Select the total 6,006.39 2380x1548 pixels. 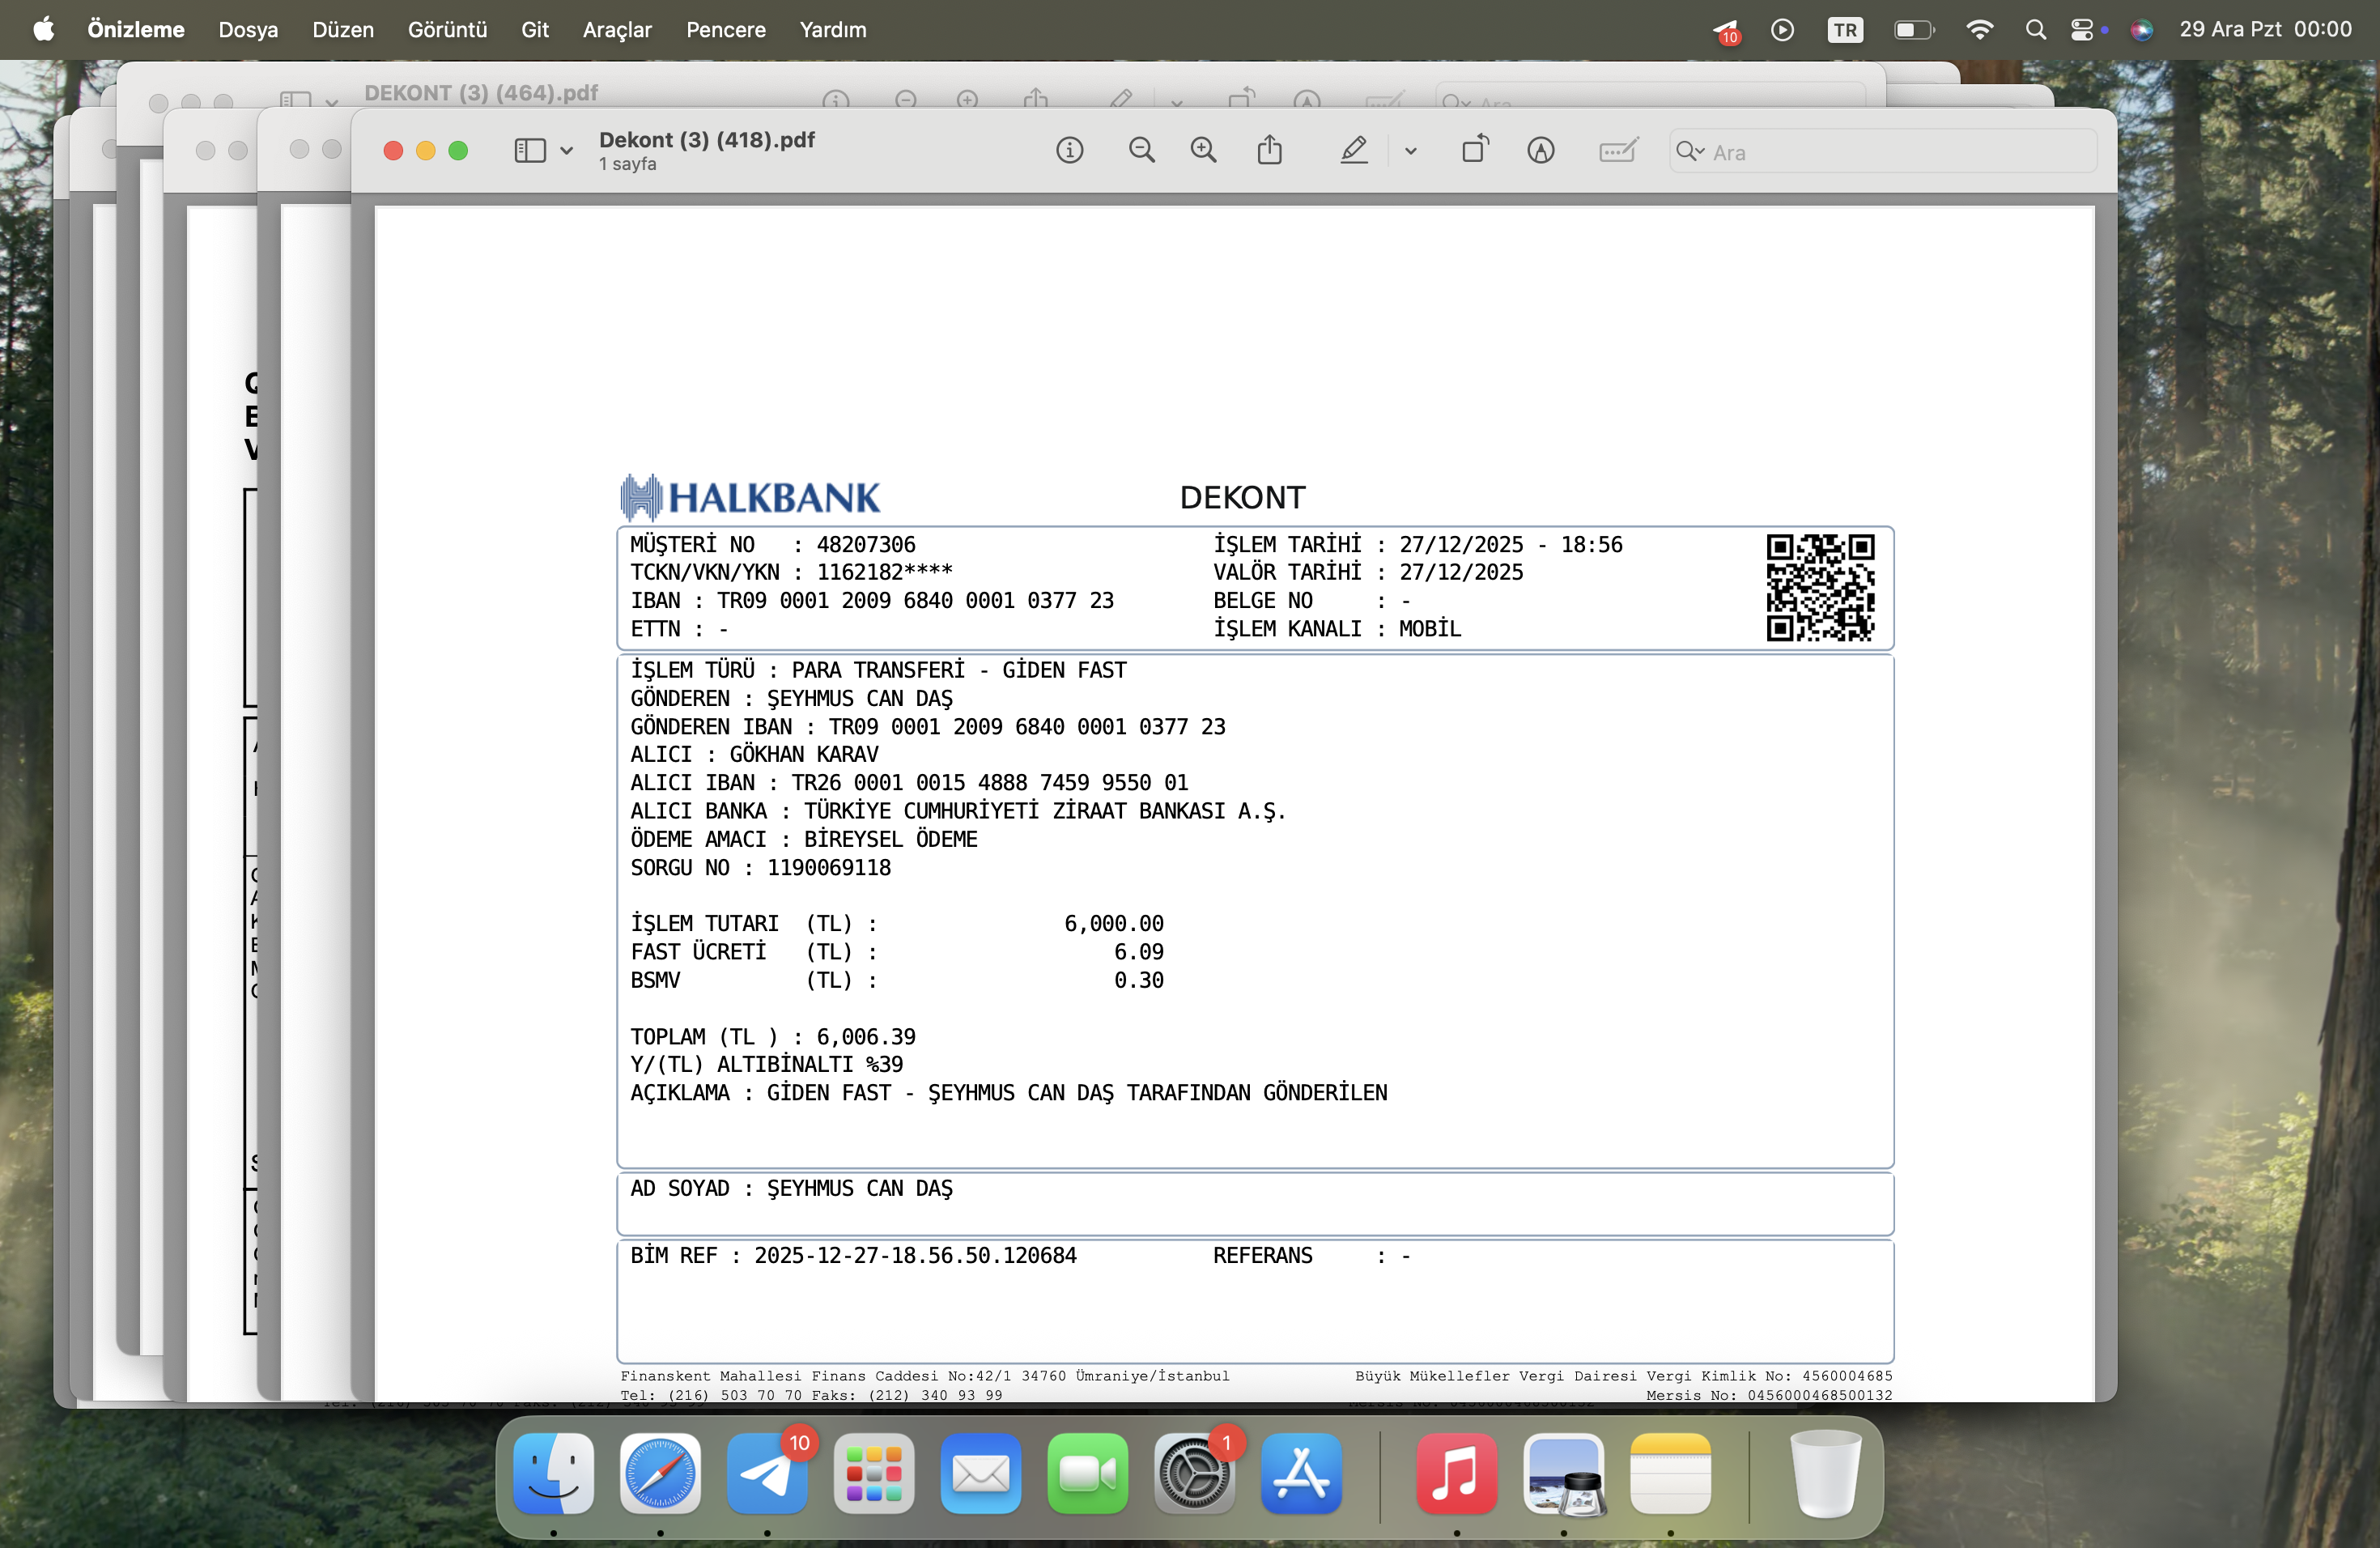(866, 1037)
